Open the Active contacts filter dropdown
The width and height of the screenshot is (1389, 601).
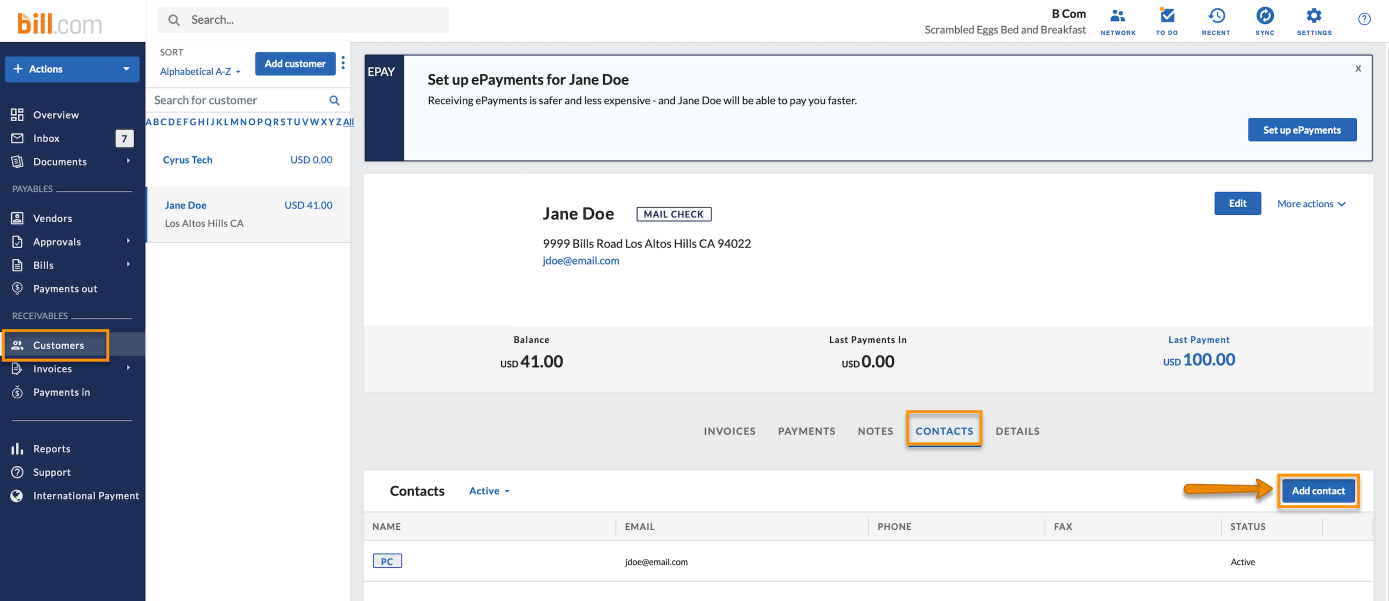(x=490, y=491)
